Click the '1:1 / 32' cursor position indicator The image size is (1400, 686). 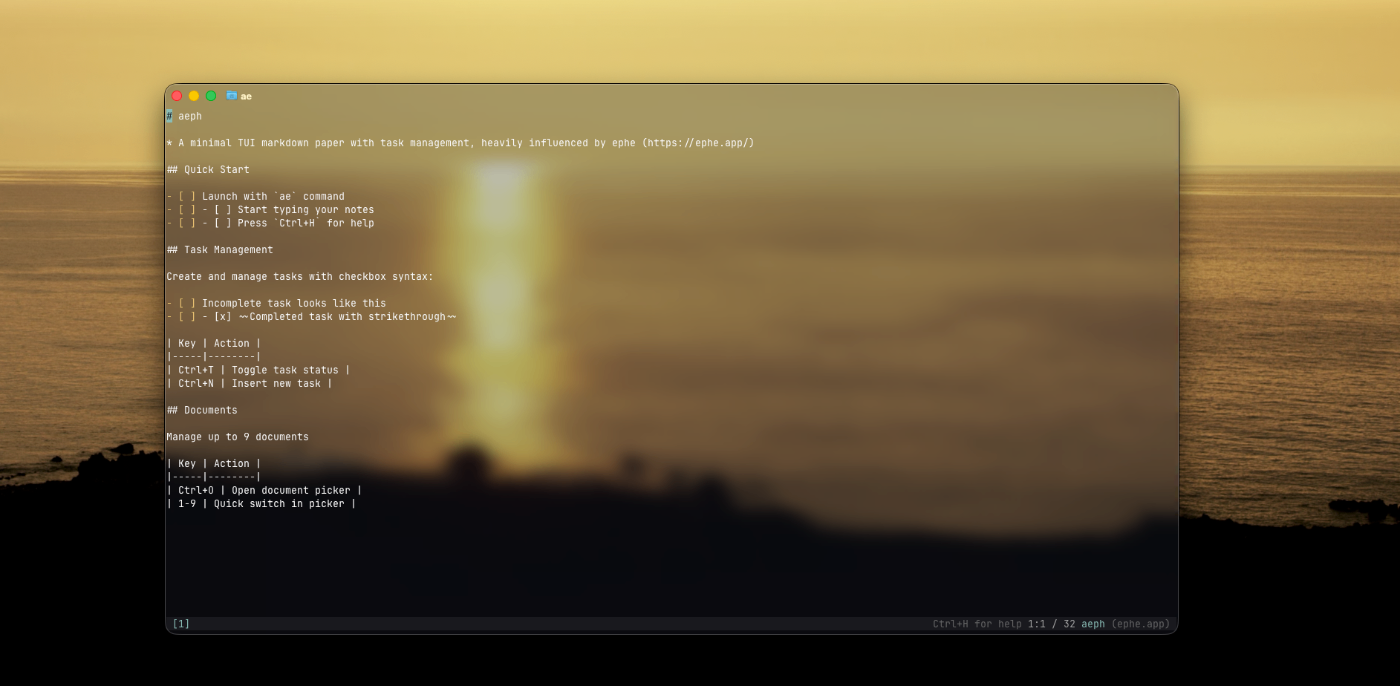[1051, 624]
